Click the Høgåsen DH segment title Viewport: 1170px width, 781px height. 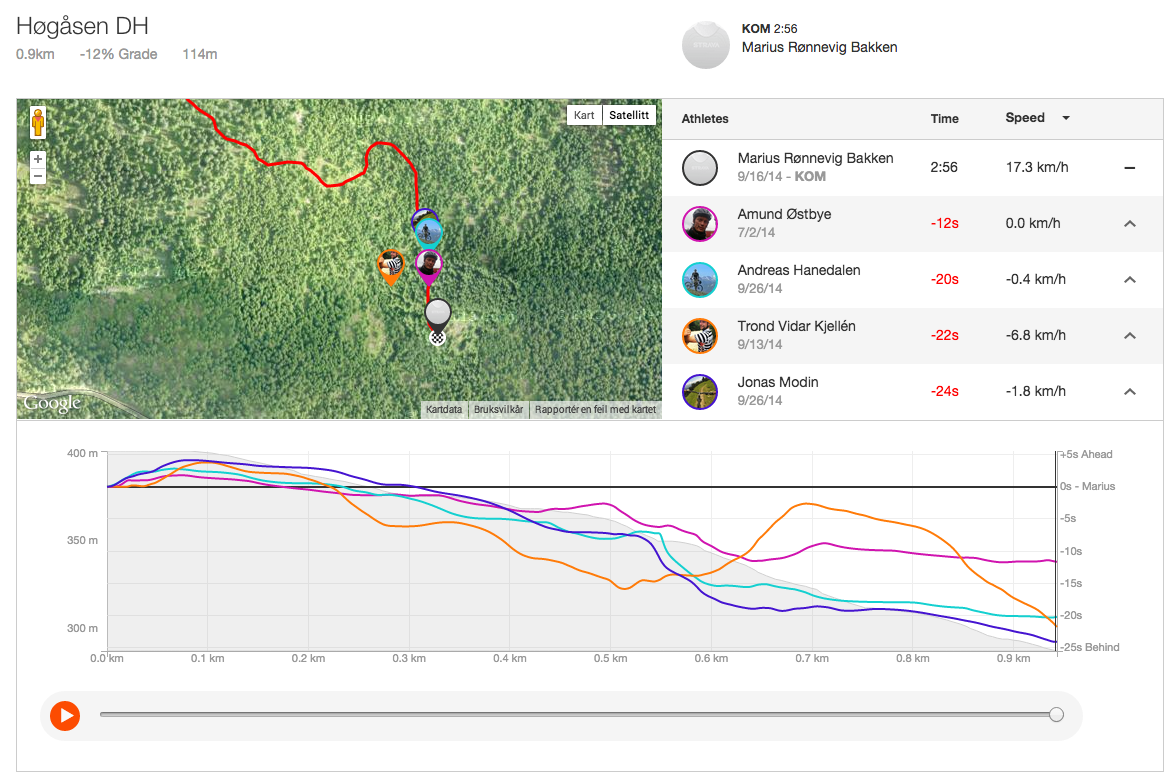[x=82, y=26]
